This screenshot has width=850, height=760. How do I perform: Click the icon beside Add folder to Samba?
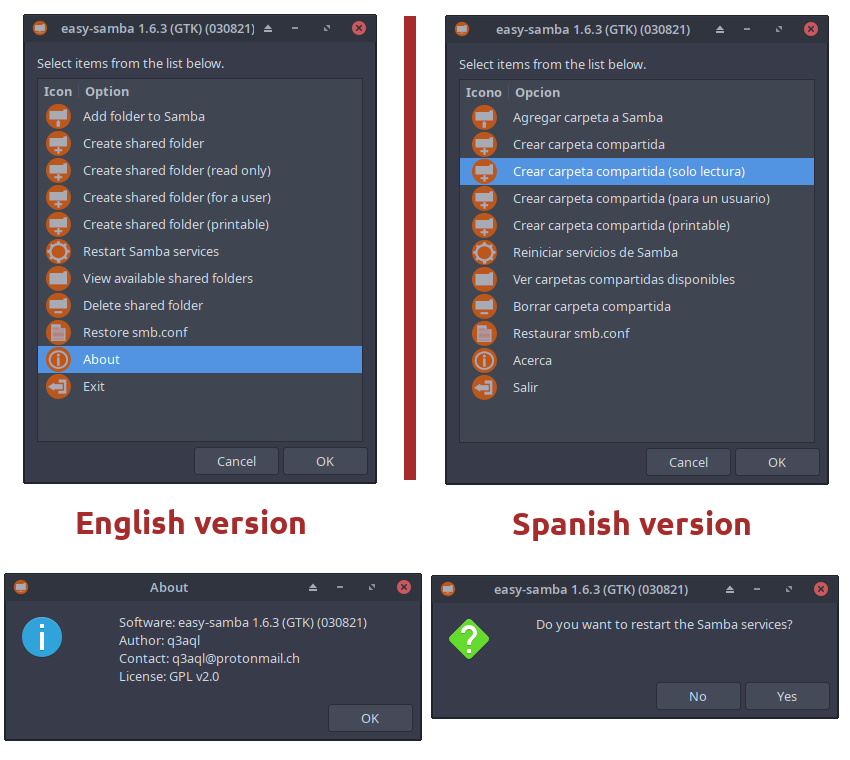click(x=58, y=117)
